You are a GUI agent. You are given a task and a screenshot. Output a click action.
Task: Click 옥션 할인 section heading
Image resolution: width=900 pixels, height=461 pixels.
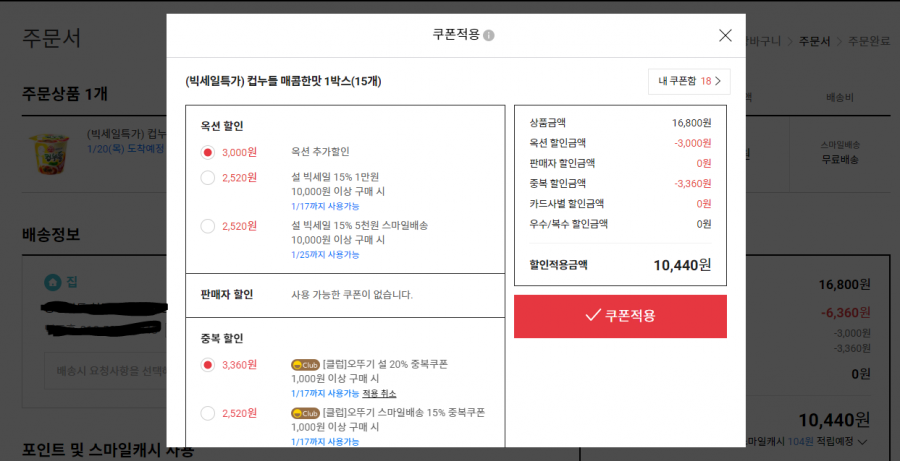click(222, 126)
